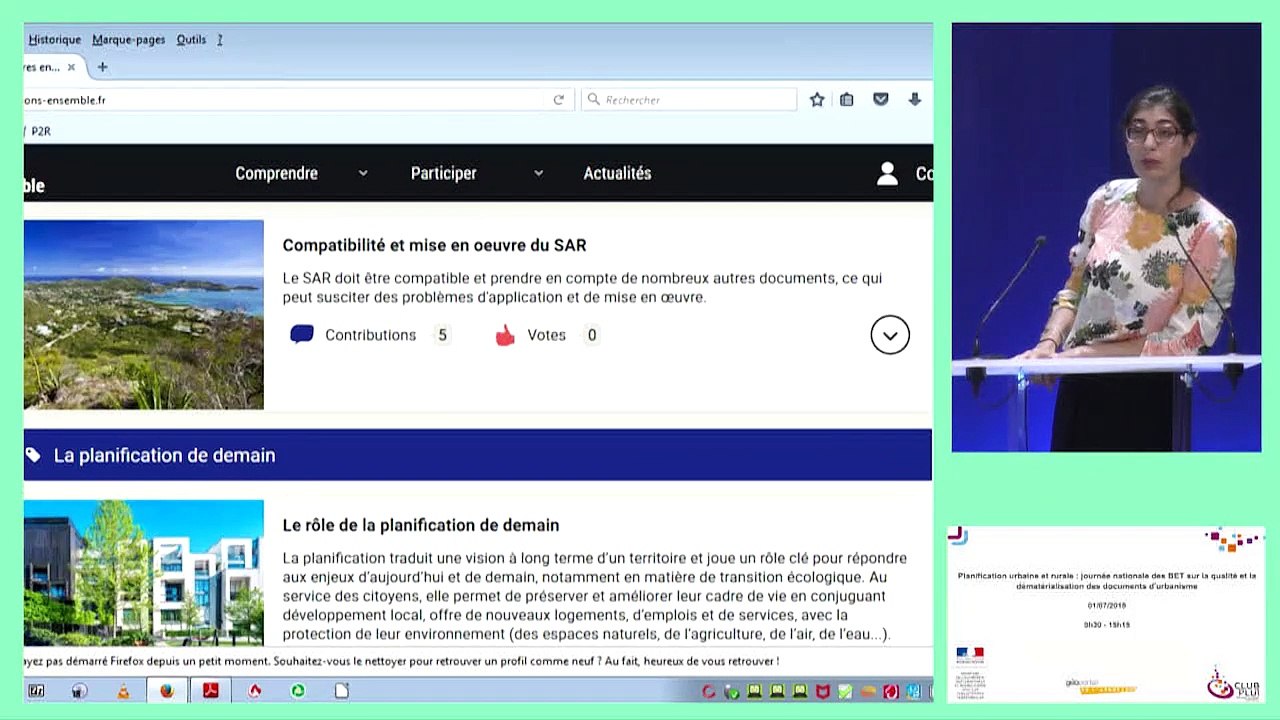Click the presentation title slide thumbnail
This screenshot has width=1280, height=720.
1106,614
